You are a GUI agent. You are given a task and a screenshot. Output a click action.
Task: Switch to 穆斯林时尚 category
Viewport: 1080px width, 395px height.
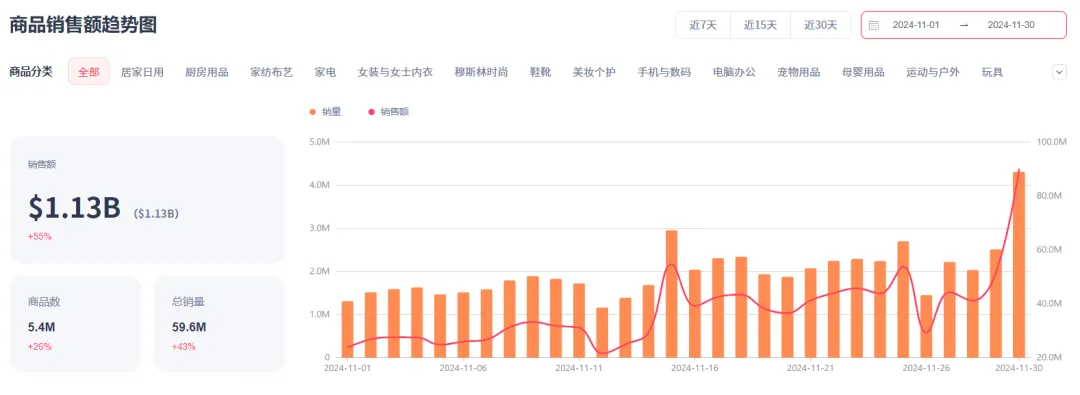coord(481,72)
